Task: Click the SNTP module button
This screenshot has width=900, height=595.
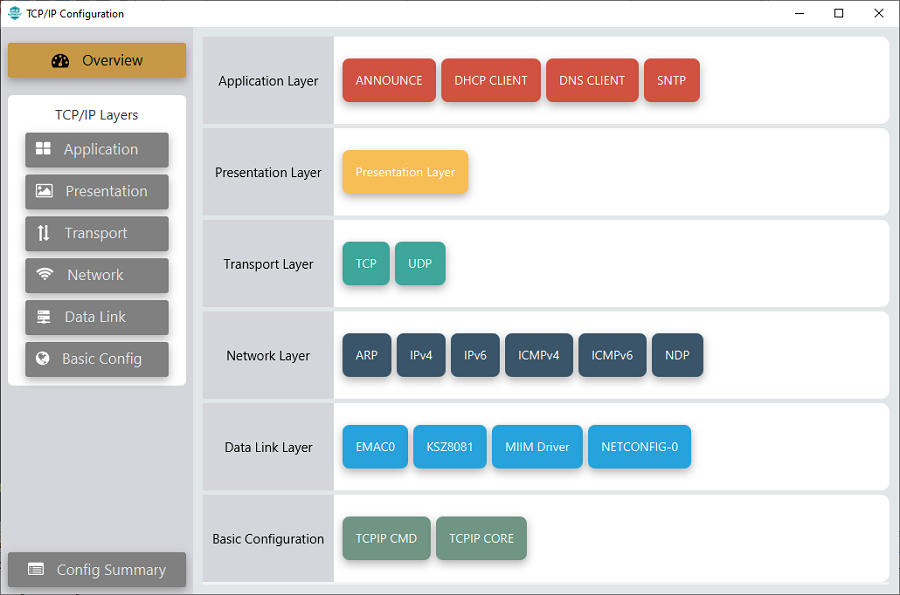Action: (672, 81)
